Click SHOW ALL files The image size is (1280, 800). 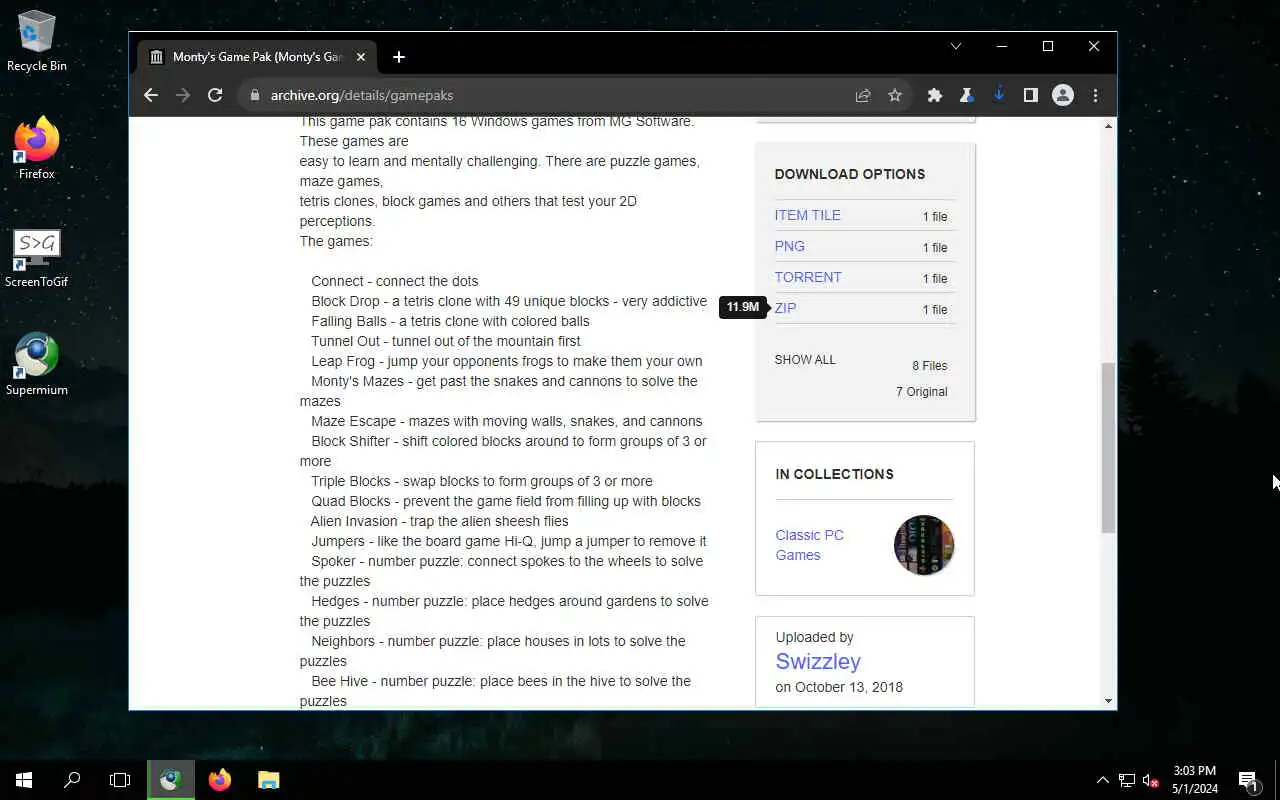pyautogui.click(x=805, y=359)
